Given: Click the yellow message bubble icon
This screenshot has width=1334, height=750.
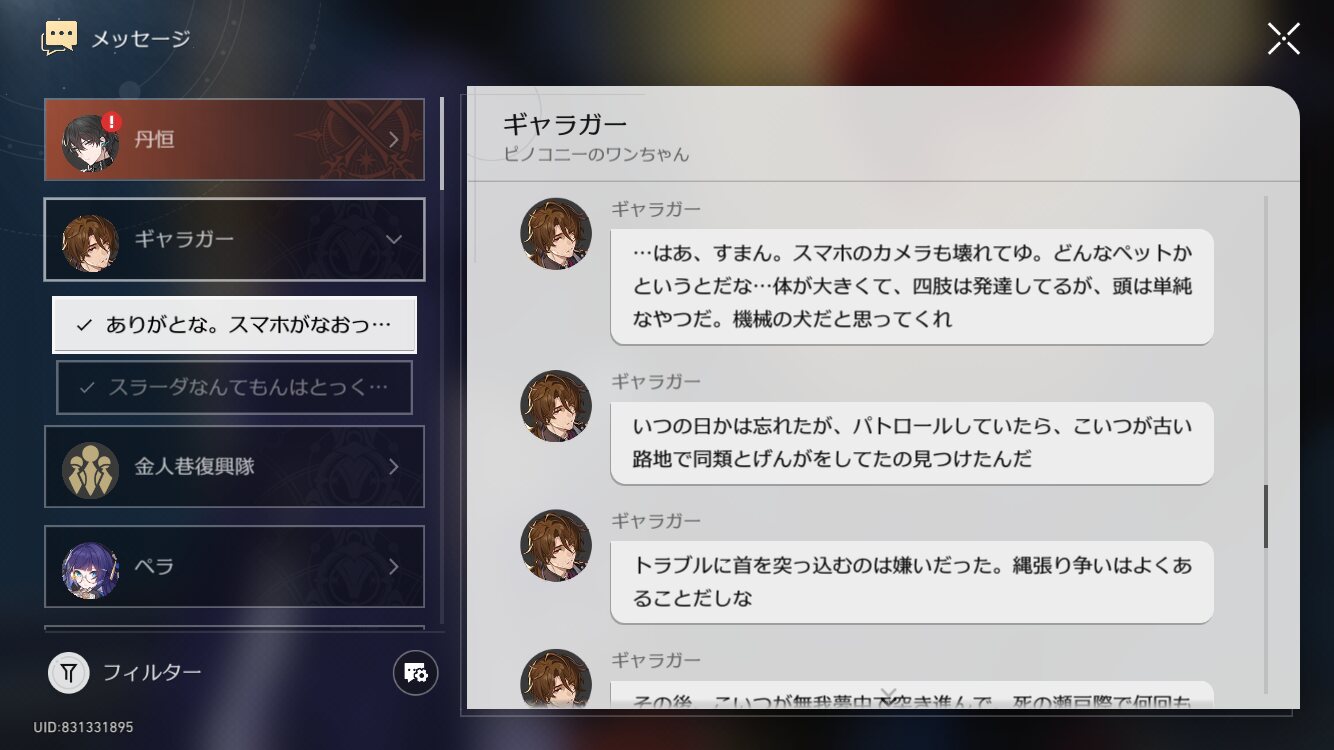Looking at the screenshot, I should coord(60,39).
